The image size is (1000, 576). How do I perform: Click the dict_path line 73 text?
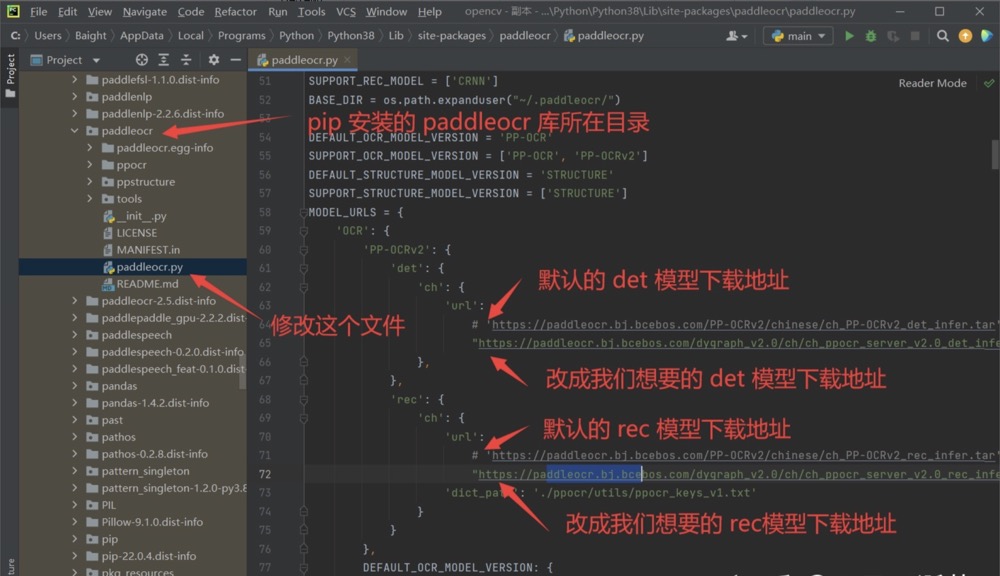600,493
